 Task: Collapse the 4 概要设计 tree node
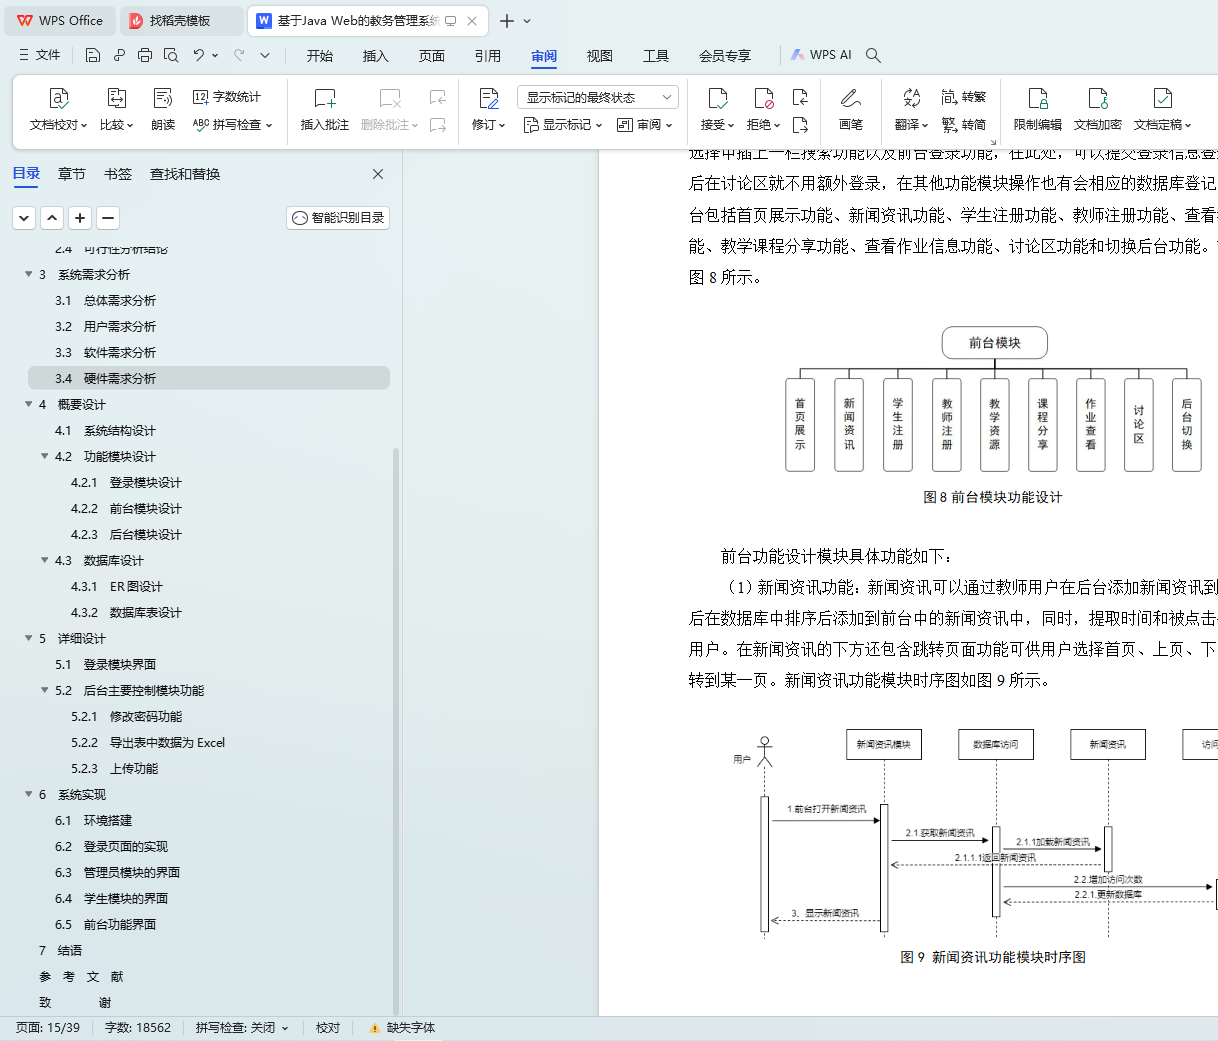[29, 404]
